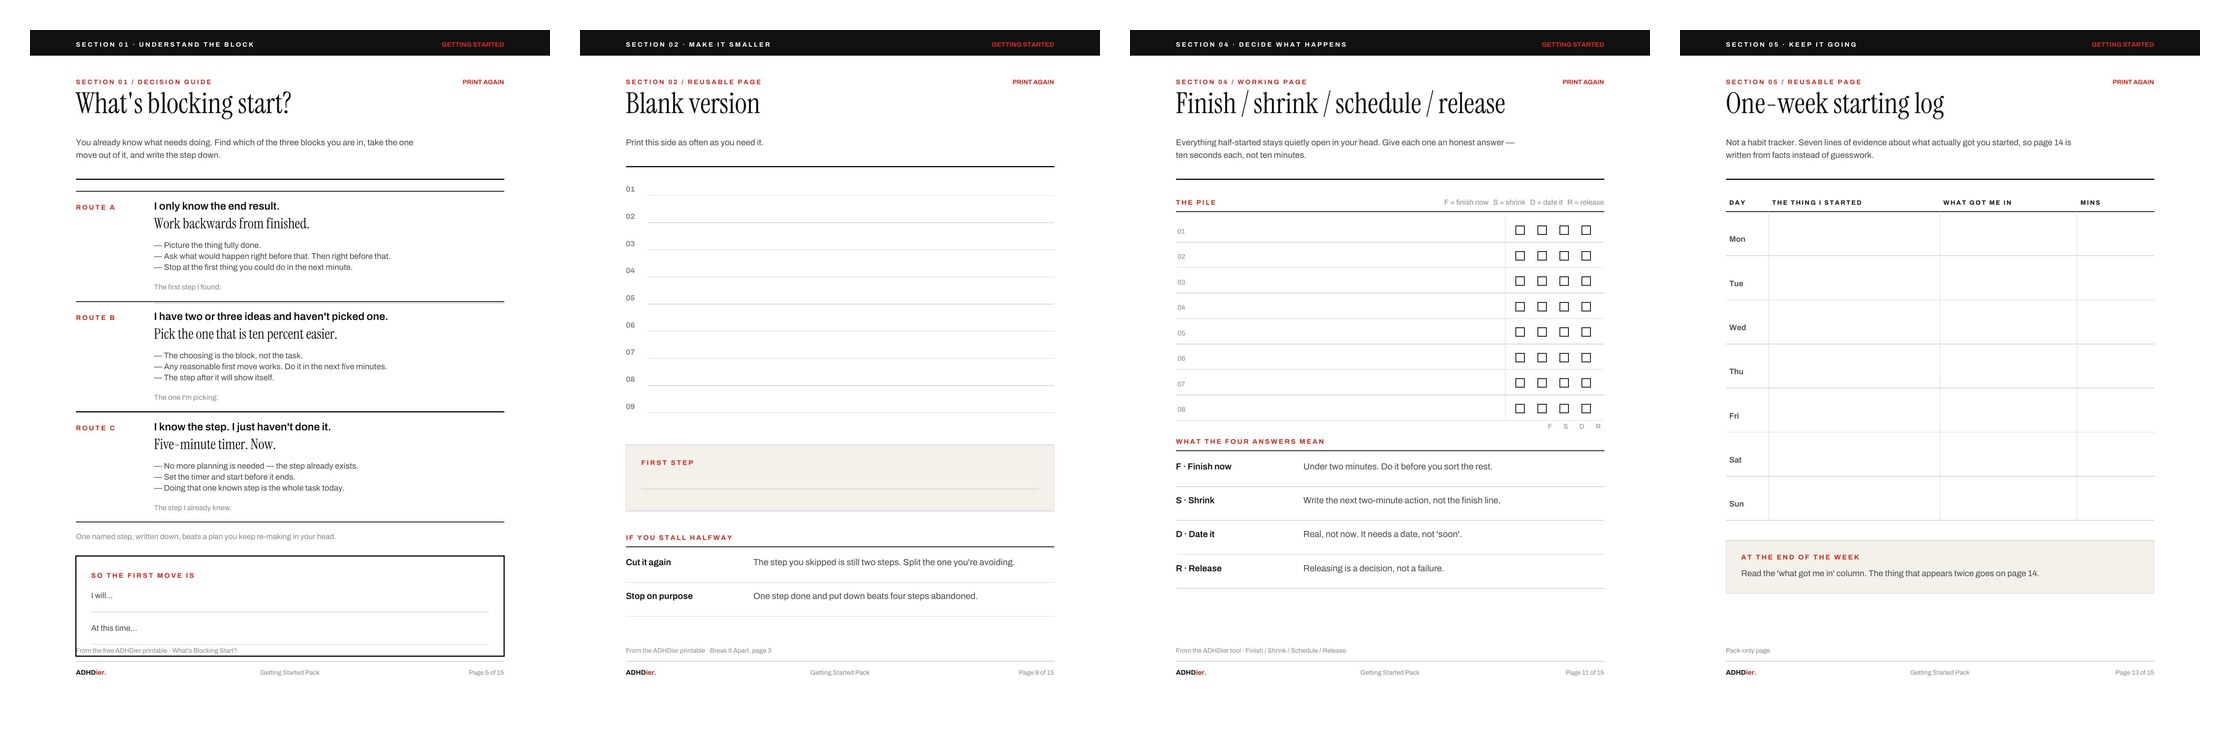Click Print Again on the What's blocking start page
This screenshot has width=2230, height=732.
[483, 82]
